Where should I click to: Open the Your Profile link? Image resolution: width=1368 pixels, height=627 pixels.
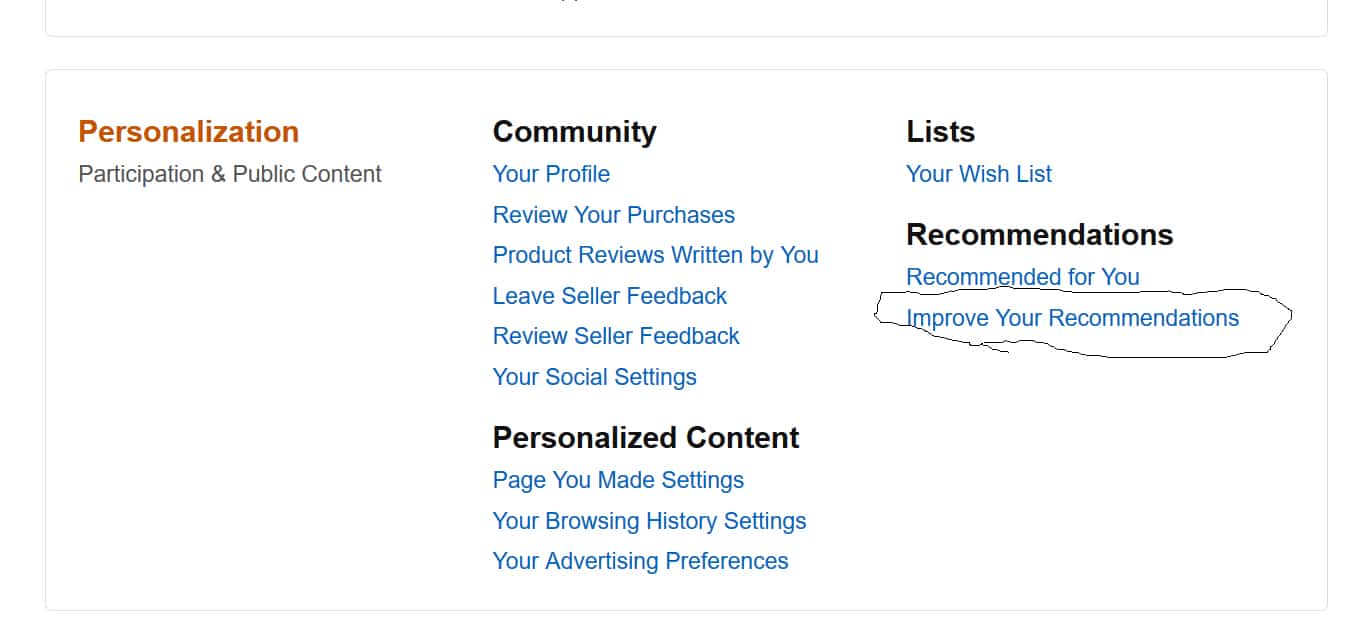point(551,174)
